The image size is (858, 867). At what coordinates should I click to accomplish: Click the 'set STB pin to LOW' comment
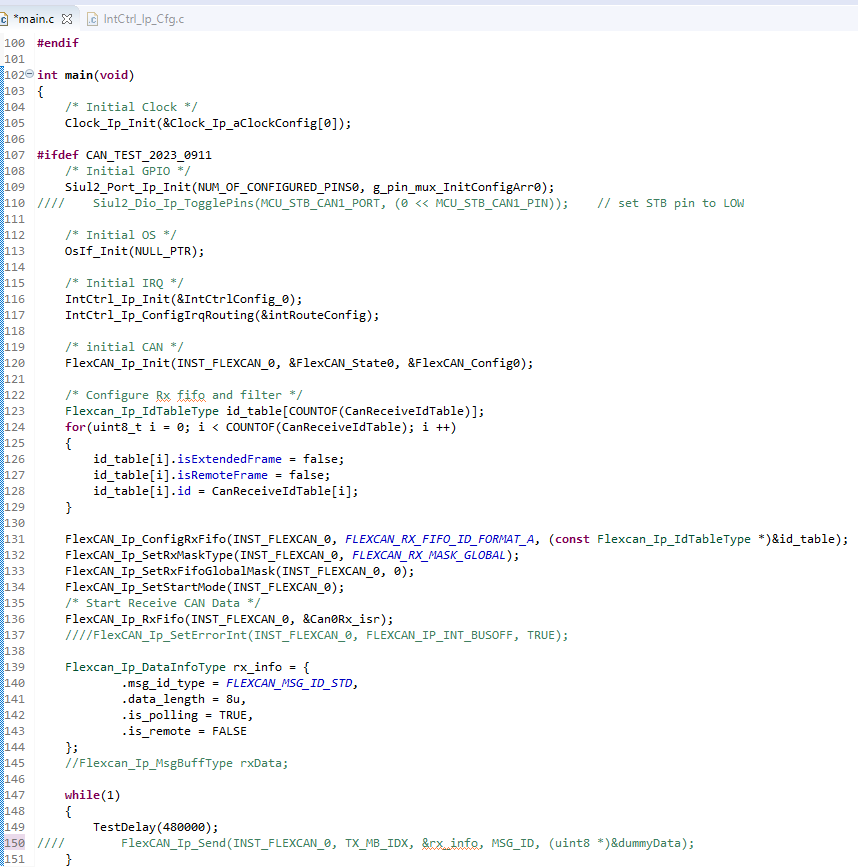tap(671, 203)
